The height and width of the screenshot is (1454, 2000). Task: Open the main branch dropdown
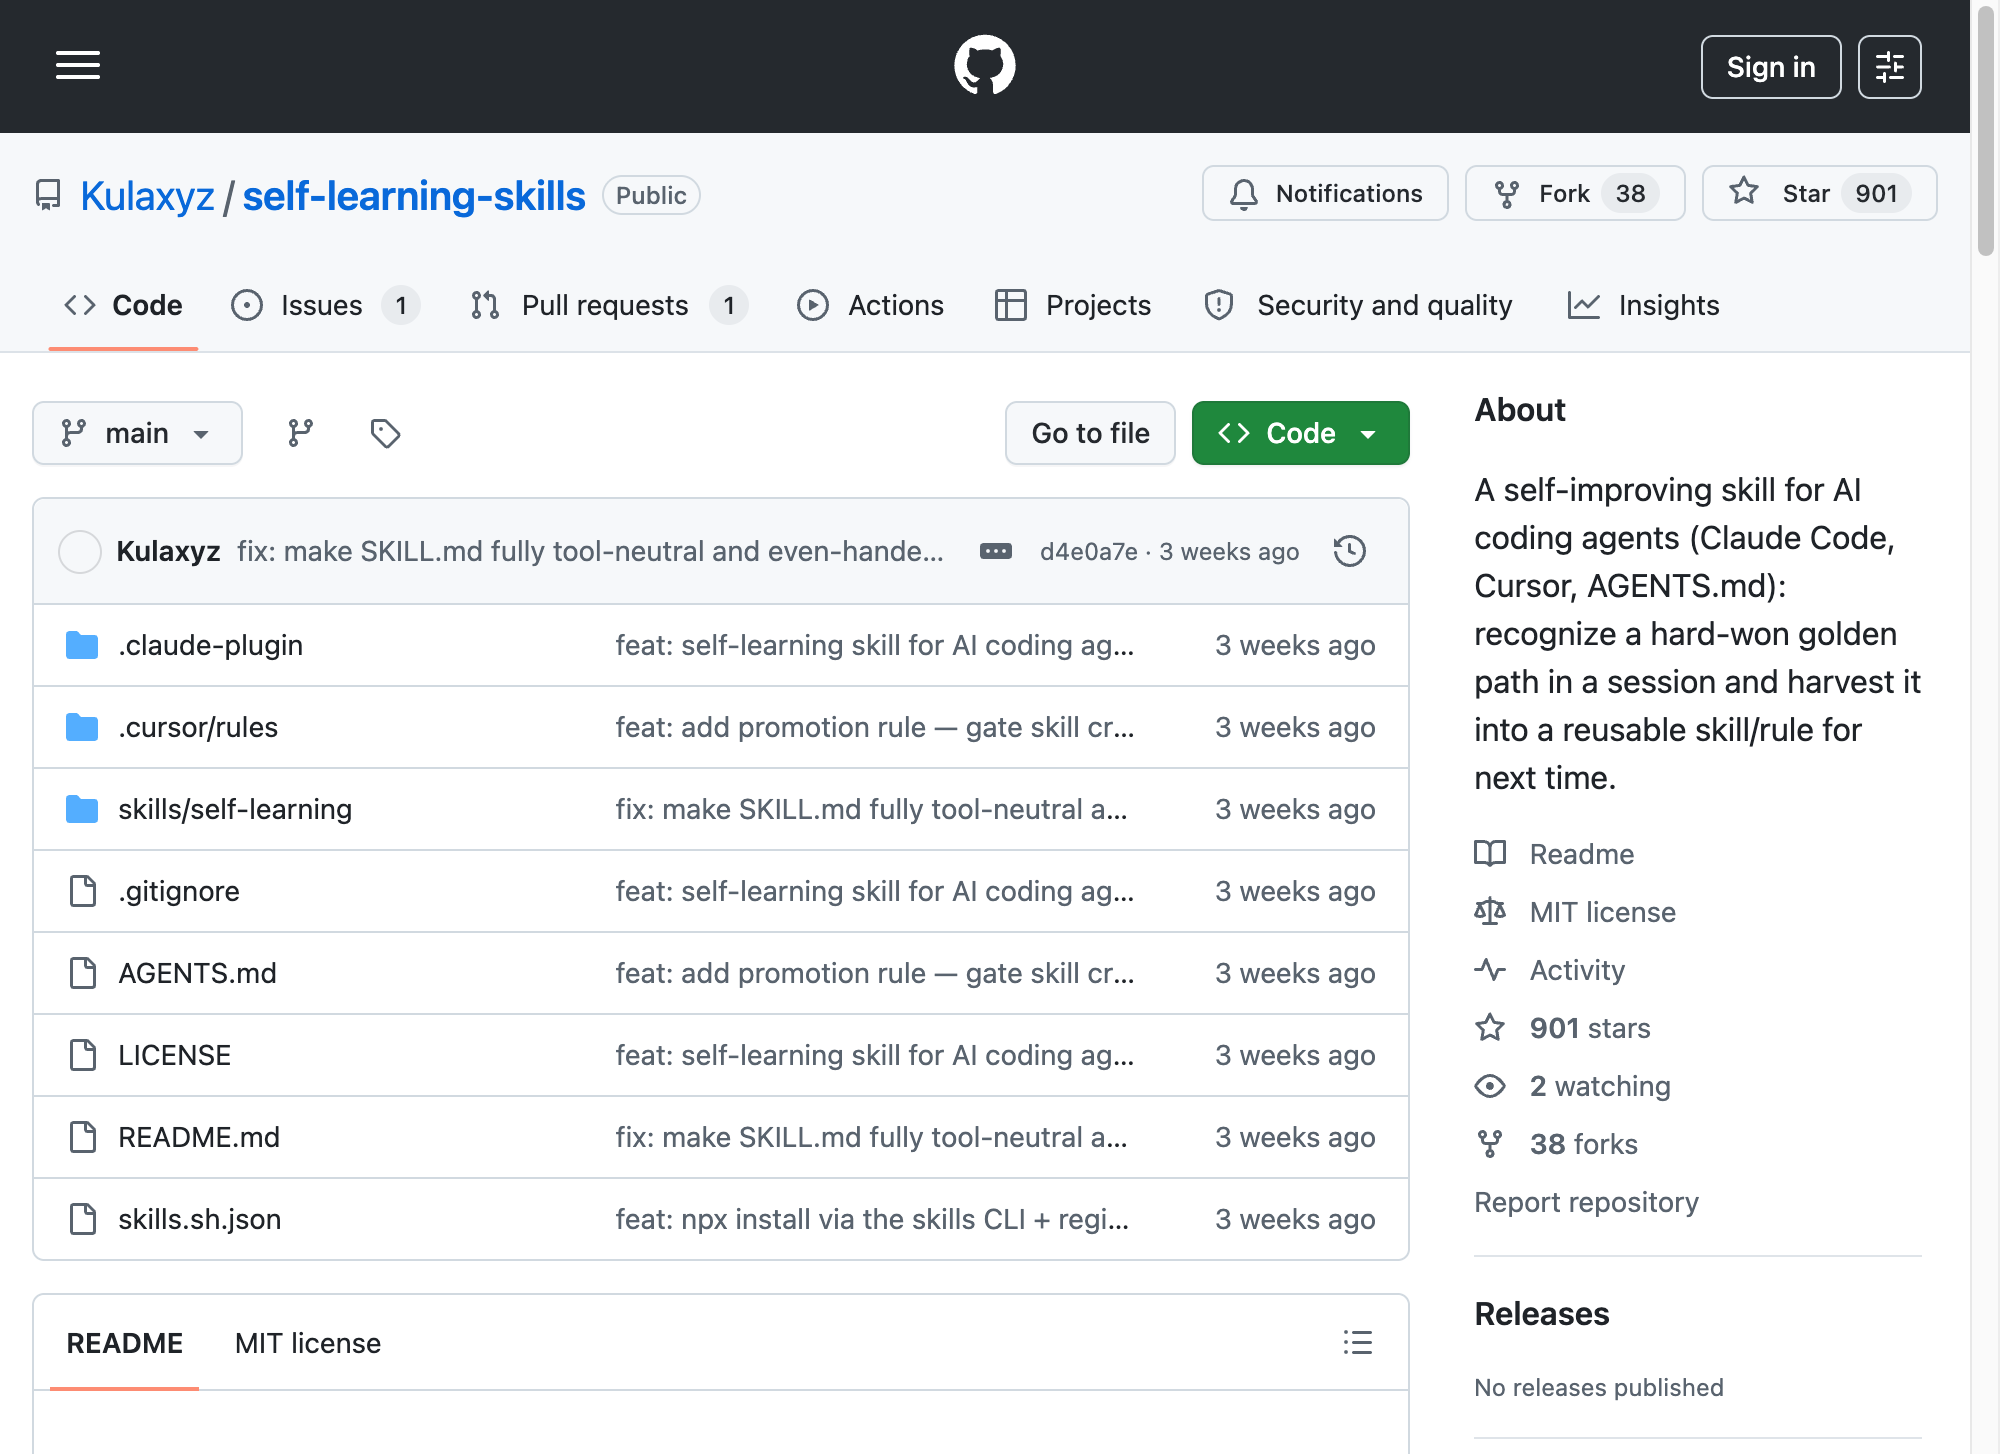click(137, 433)
